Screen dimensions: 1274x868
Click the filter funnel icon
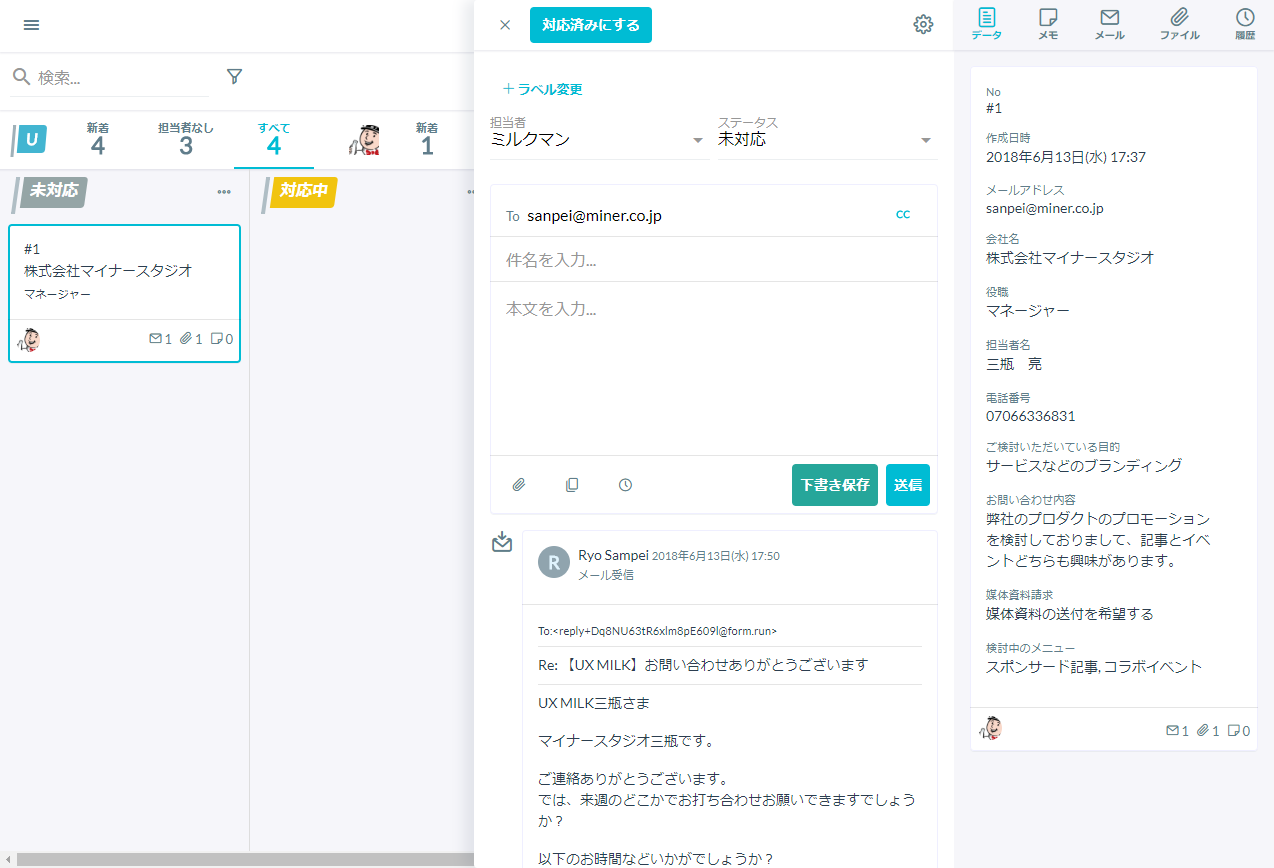pos(235,77)
